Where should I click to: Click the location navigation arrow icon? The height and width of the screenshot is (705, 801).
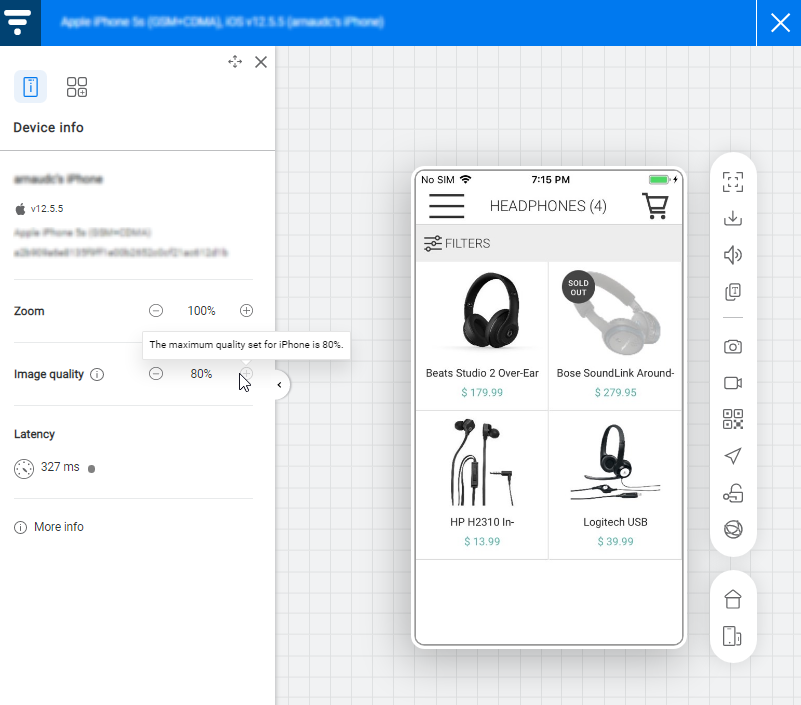point(733,456)
